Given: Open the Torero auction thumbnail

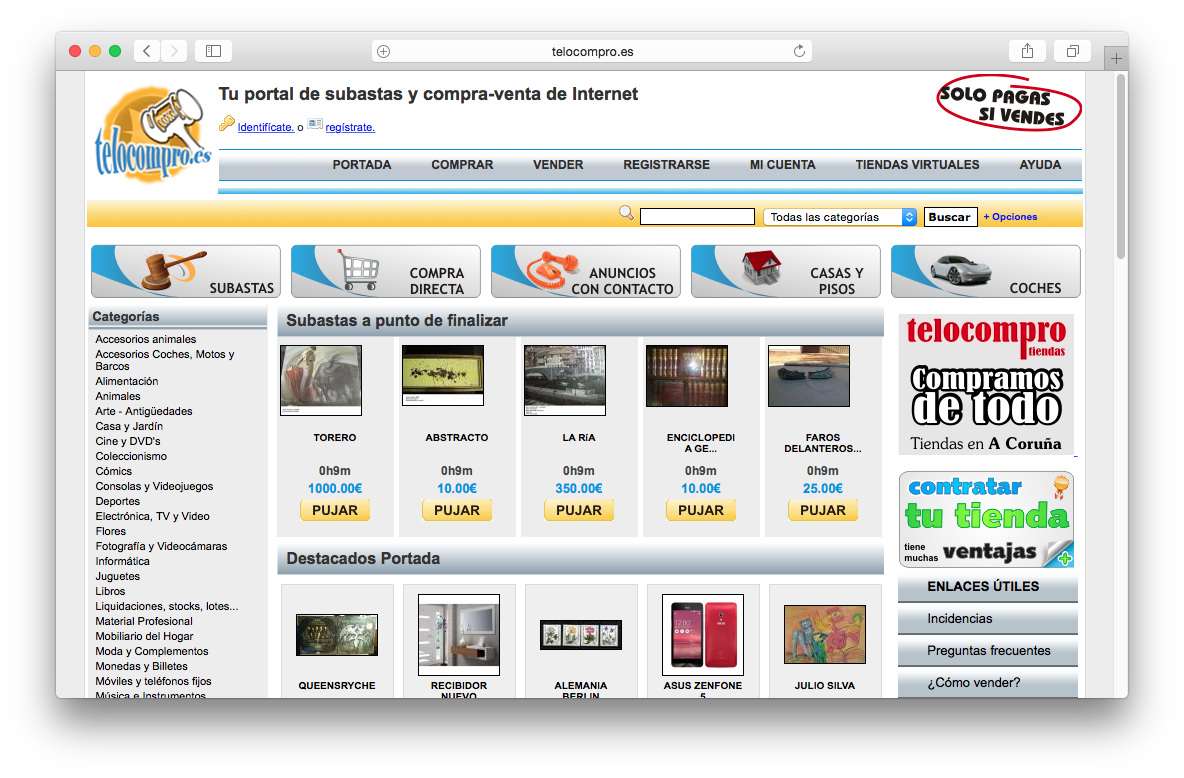Looking at the screenshot, I should [x=321, y=381].
